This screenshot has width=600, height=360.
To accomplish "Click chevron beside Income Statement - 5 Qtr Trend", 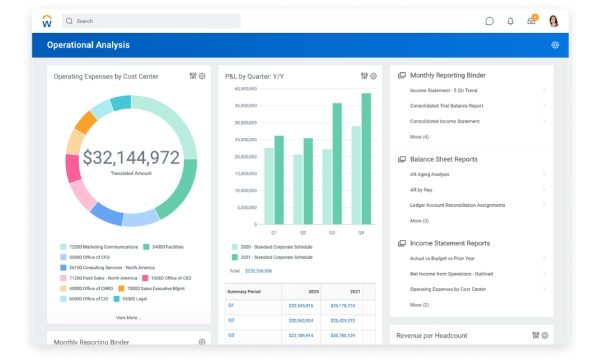I will point(544,90).
